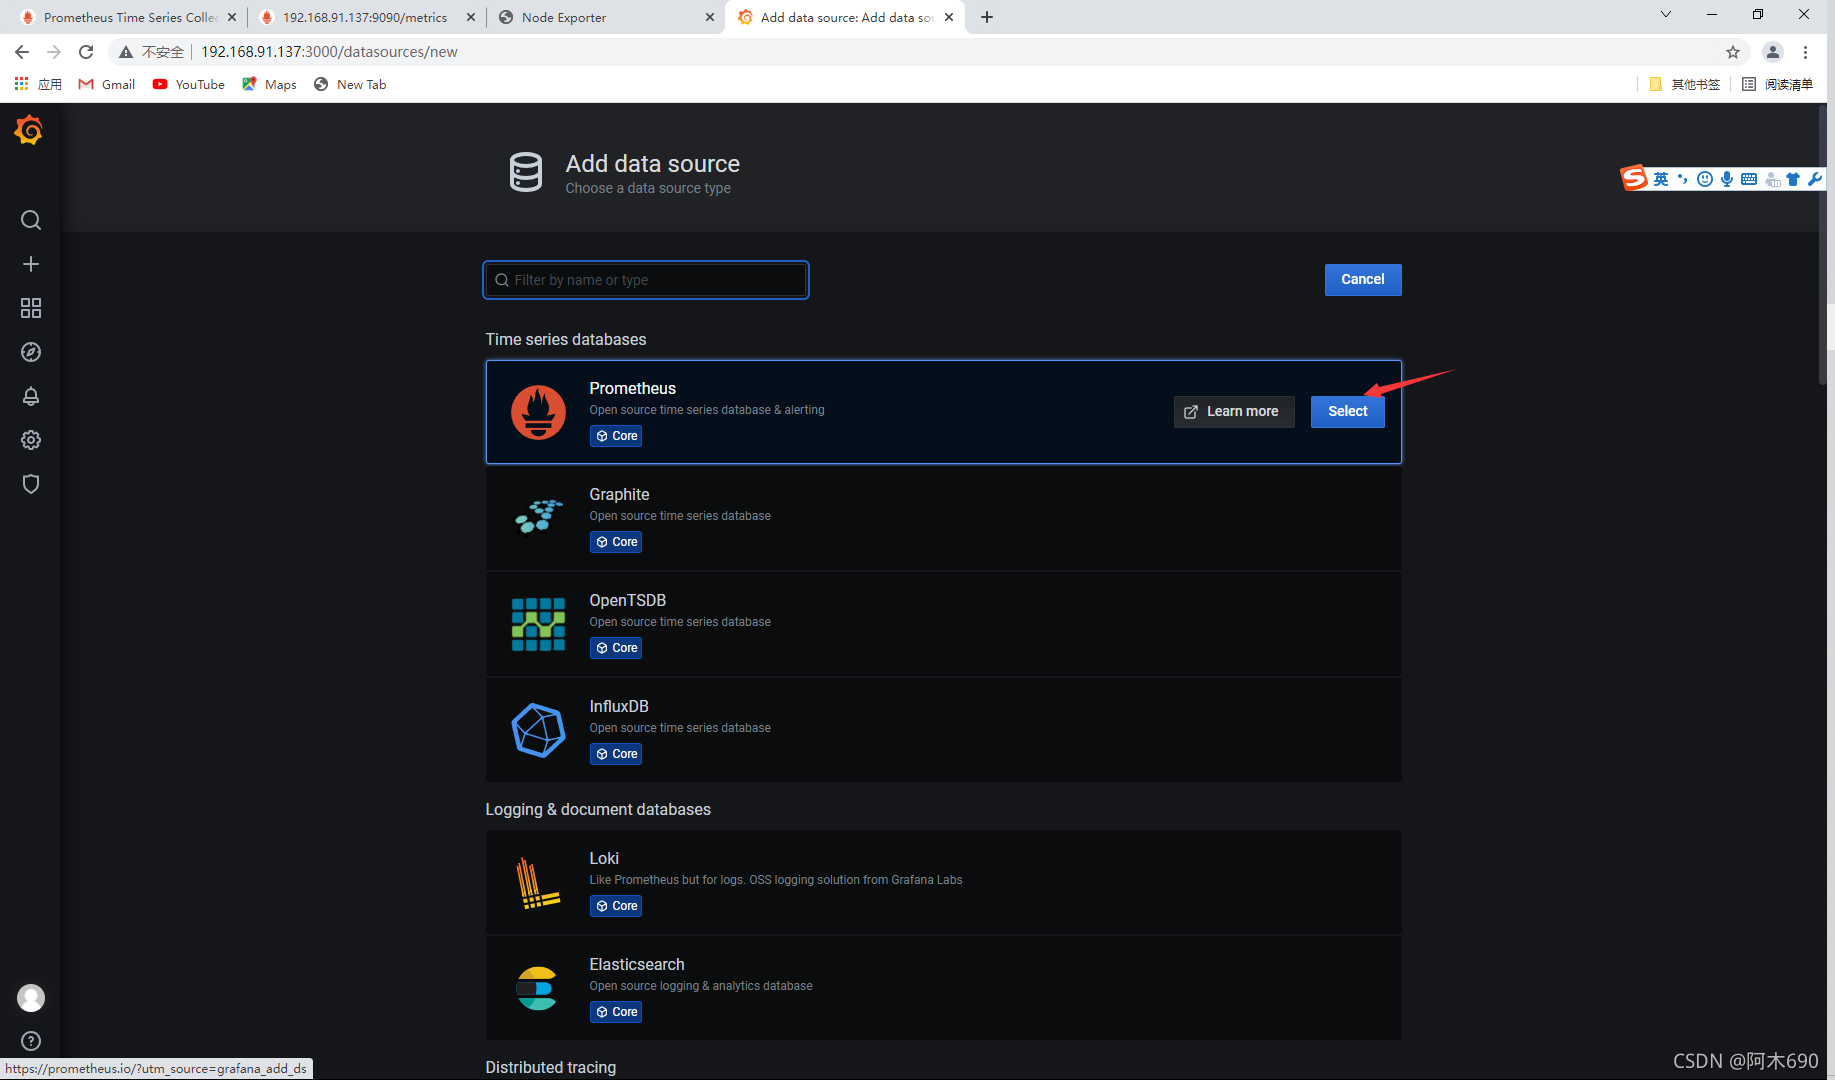This screenshot has width=1835, height=1080.
Task: Open Other bookmarks folder
Action: coord(1685,84)
